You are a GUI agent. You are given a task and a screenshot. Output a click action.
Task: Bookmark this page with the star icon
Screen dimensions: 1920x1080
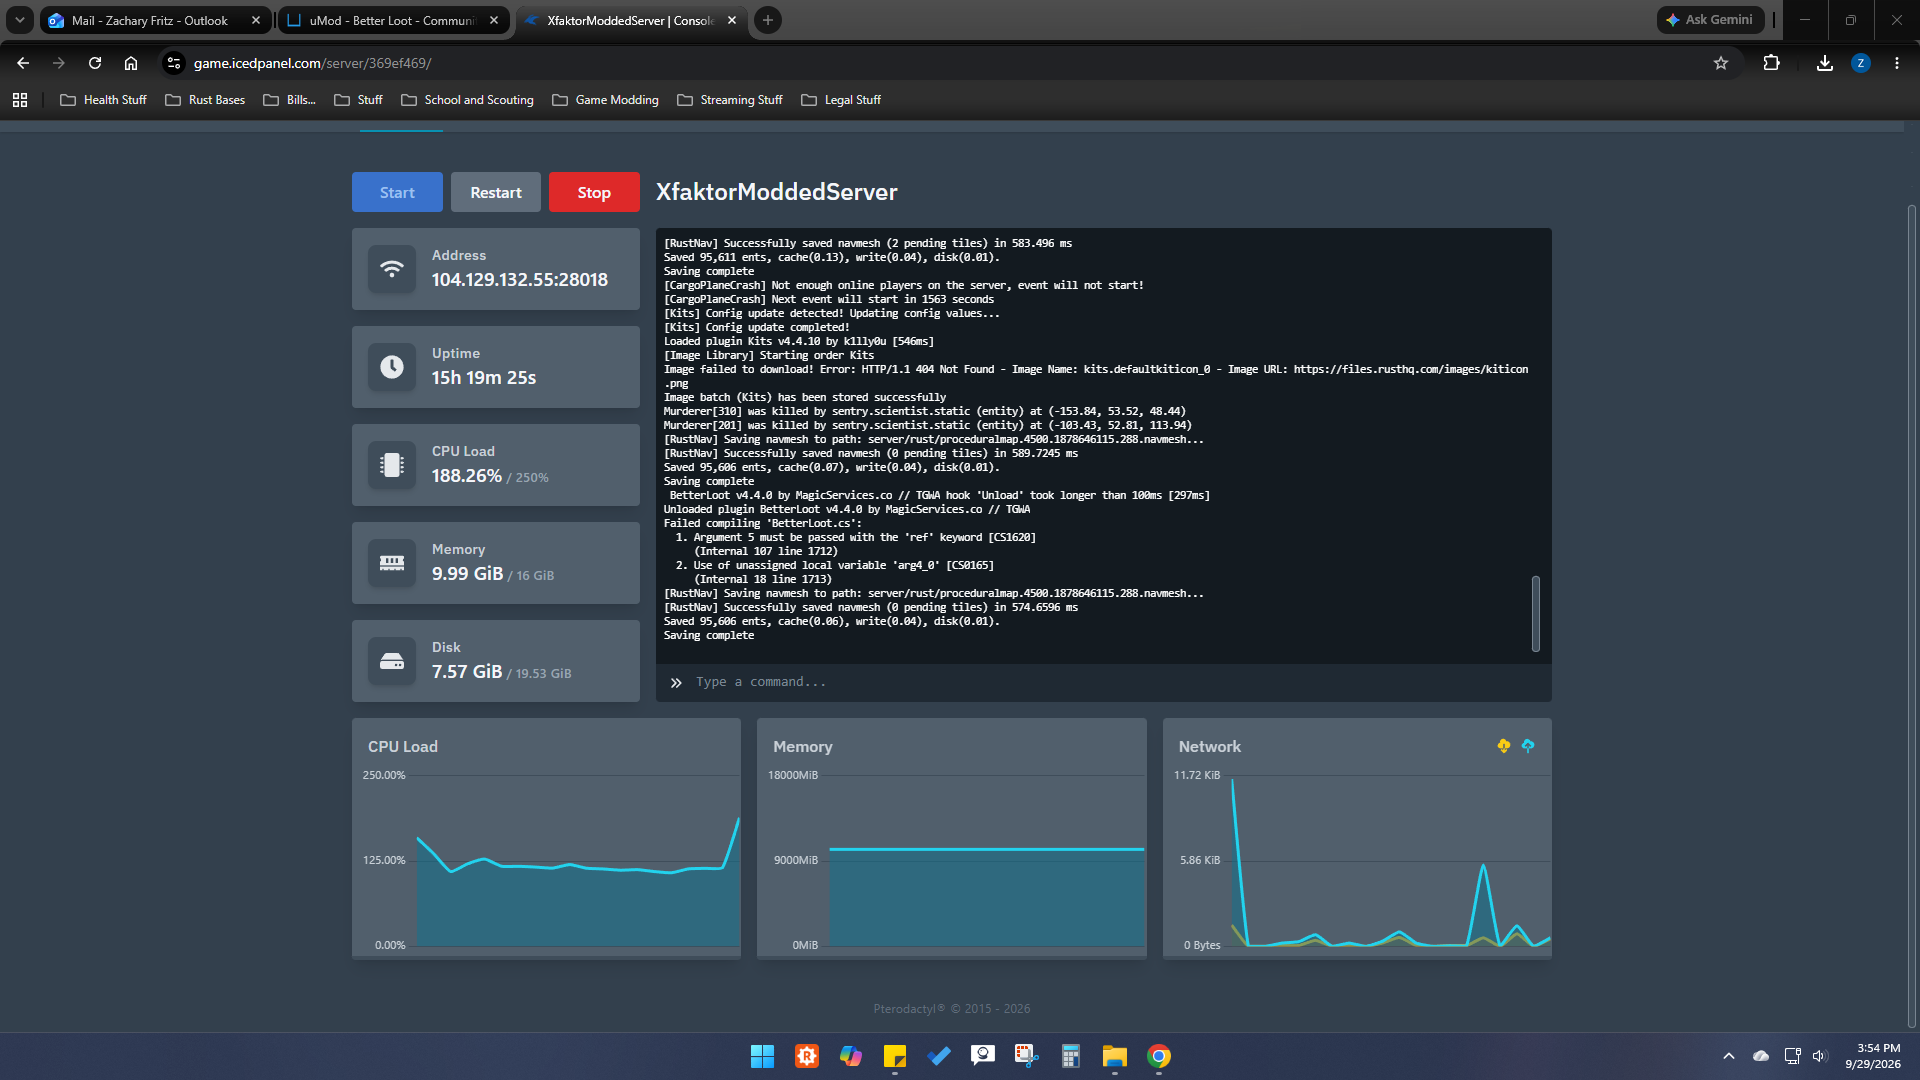1721,63
